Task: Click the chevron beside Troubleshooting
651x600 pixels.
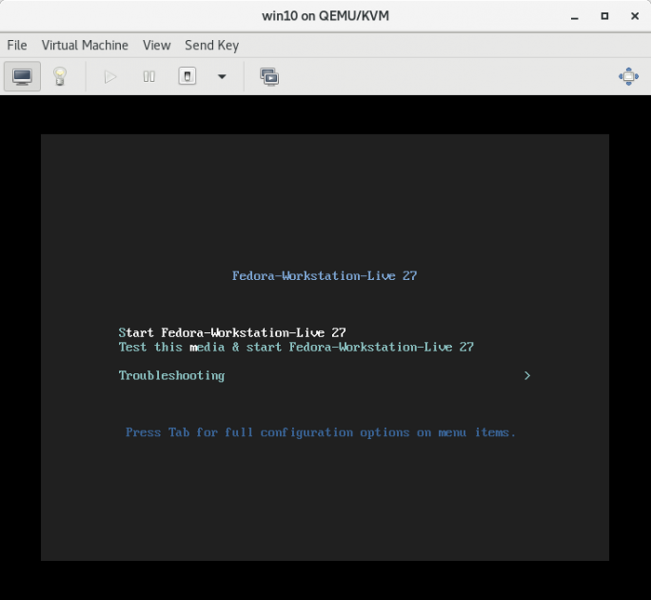Action: [527, 376]
